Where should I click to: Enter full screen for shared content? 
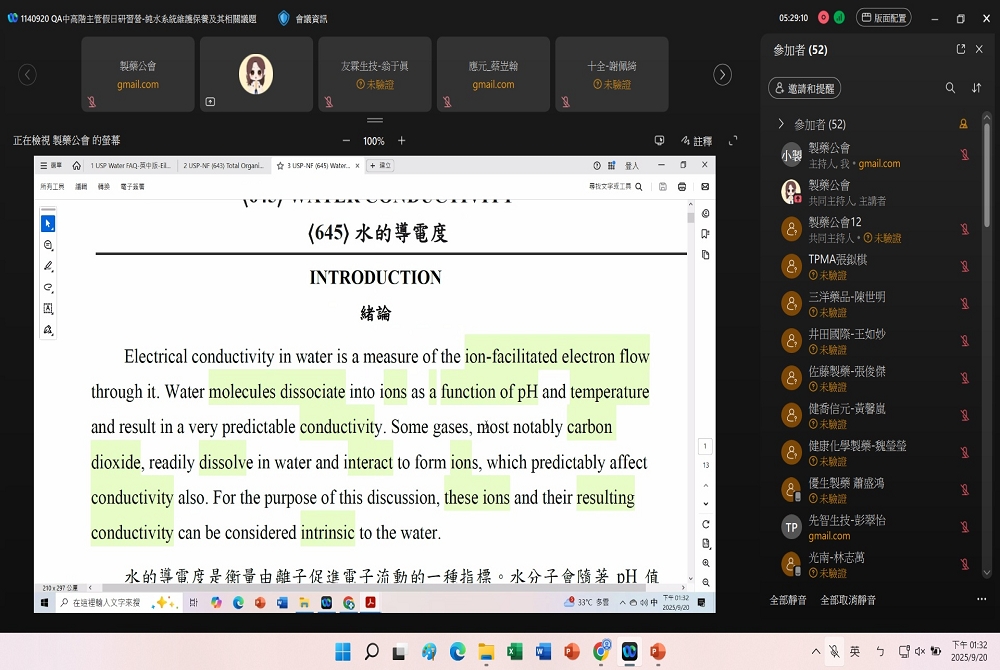tap(733, 141)
